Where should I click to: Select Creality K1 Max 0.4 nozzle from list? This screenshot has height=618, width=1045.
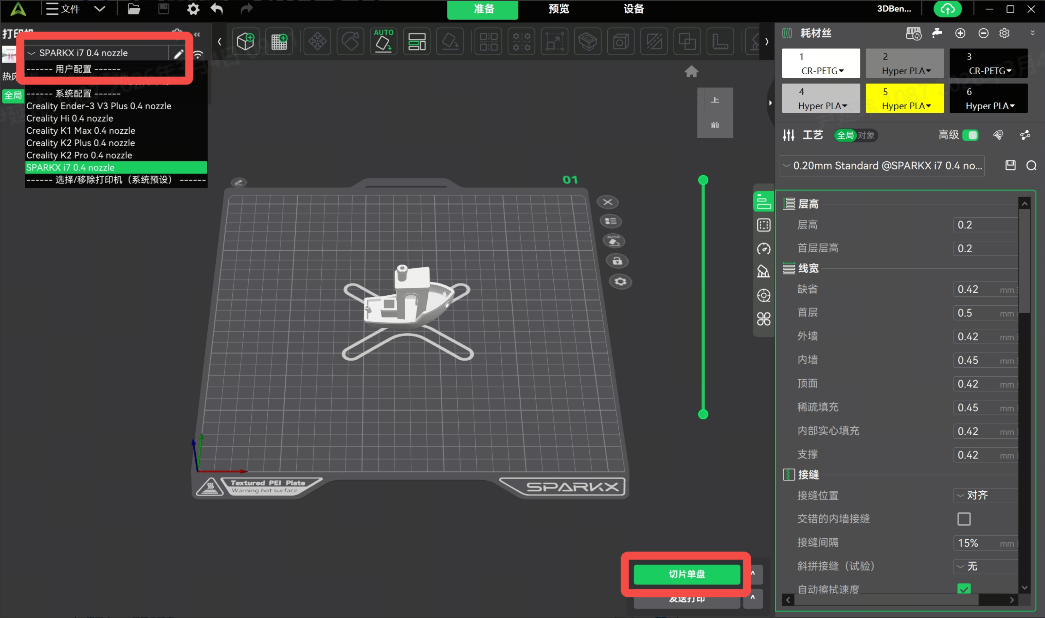(81, 131)
